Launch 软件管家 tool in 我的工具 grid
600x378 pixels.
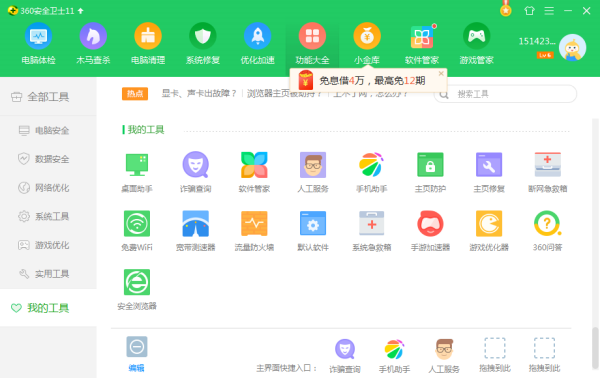click(x=254, y=172)
